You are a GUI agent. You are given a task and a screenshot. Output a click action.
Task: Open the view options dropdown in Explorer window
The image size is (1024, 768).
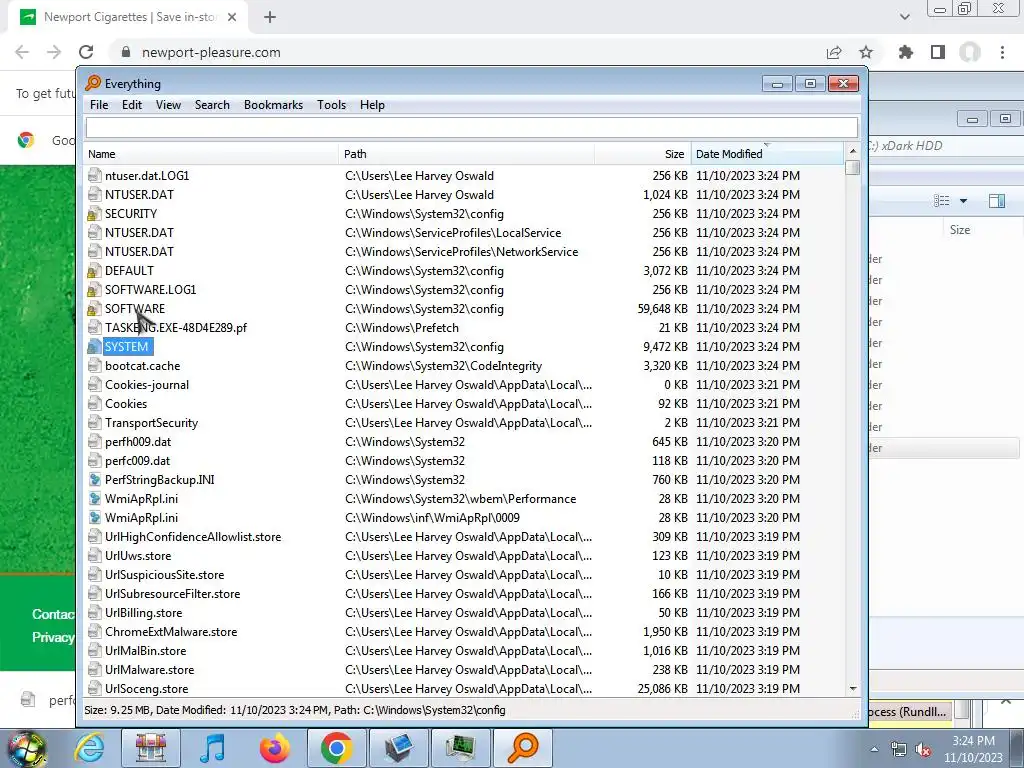coord(963,201)
